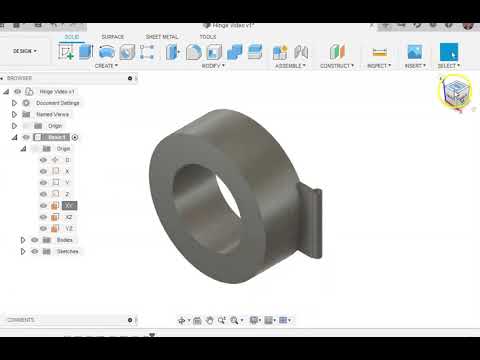Select the Shell tool
The image size is (480, 360).
(x=214, y=52)
